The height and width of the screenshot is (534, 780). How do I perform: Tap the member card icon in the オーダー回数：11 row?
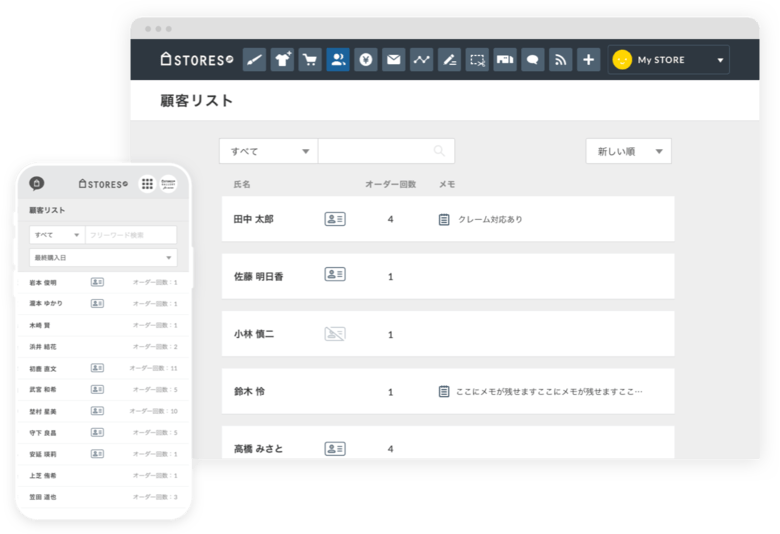click(x=97, y=368)
